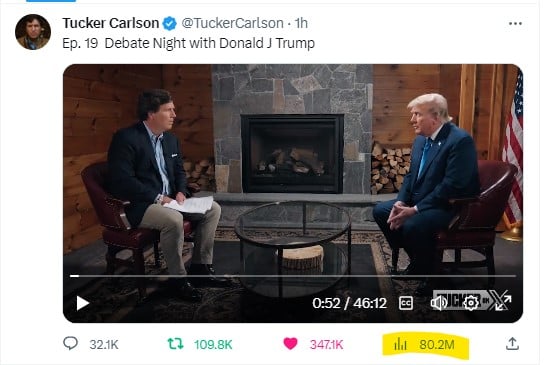This screenshot has width=553, height=365.
Task: Open Tucker Carlson display name link
Action: (111, 23)
